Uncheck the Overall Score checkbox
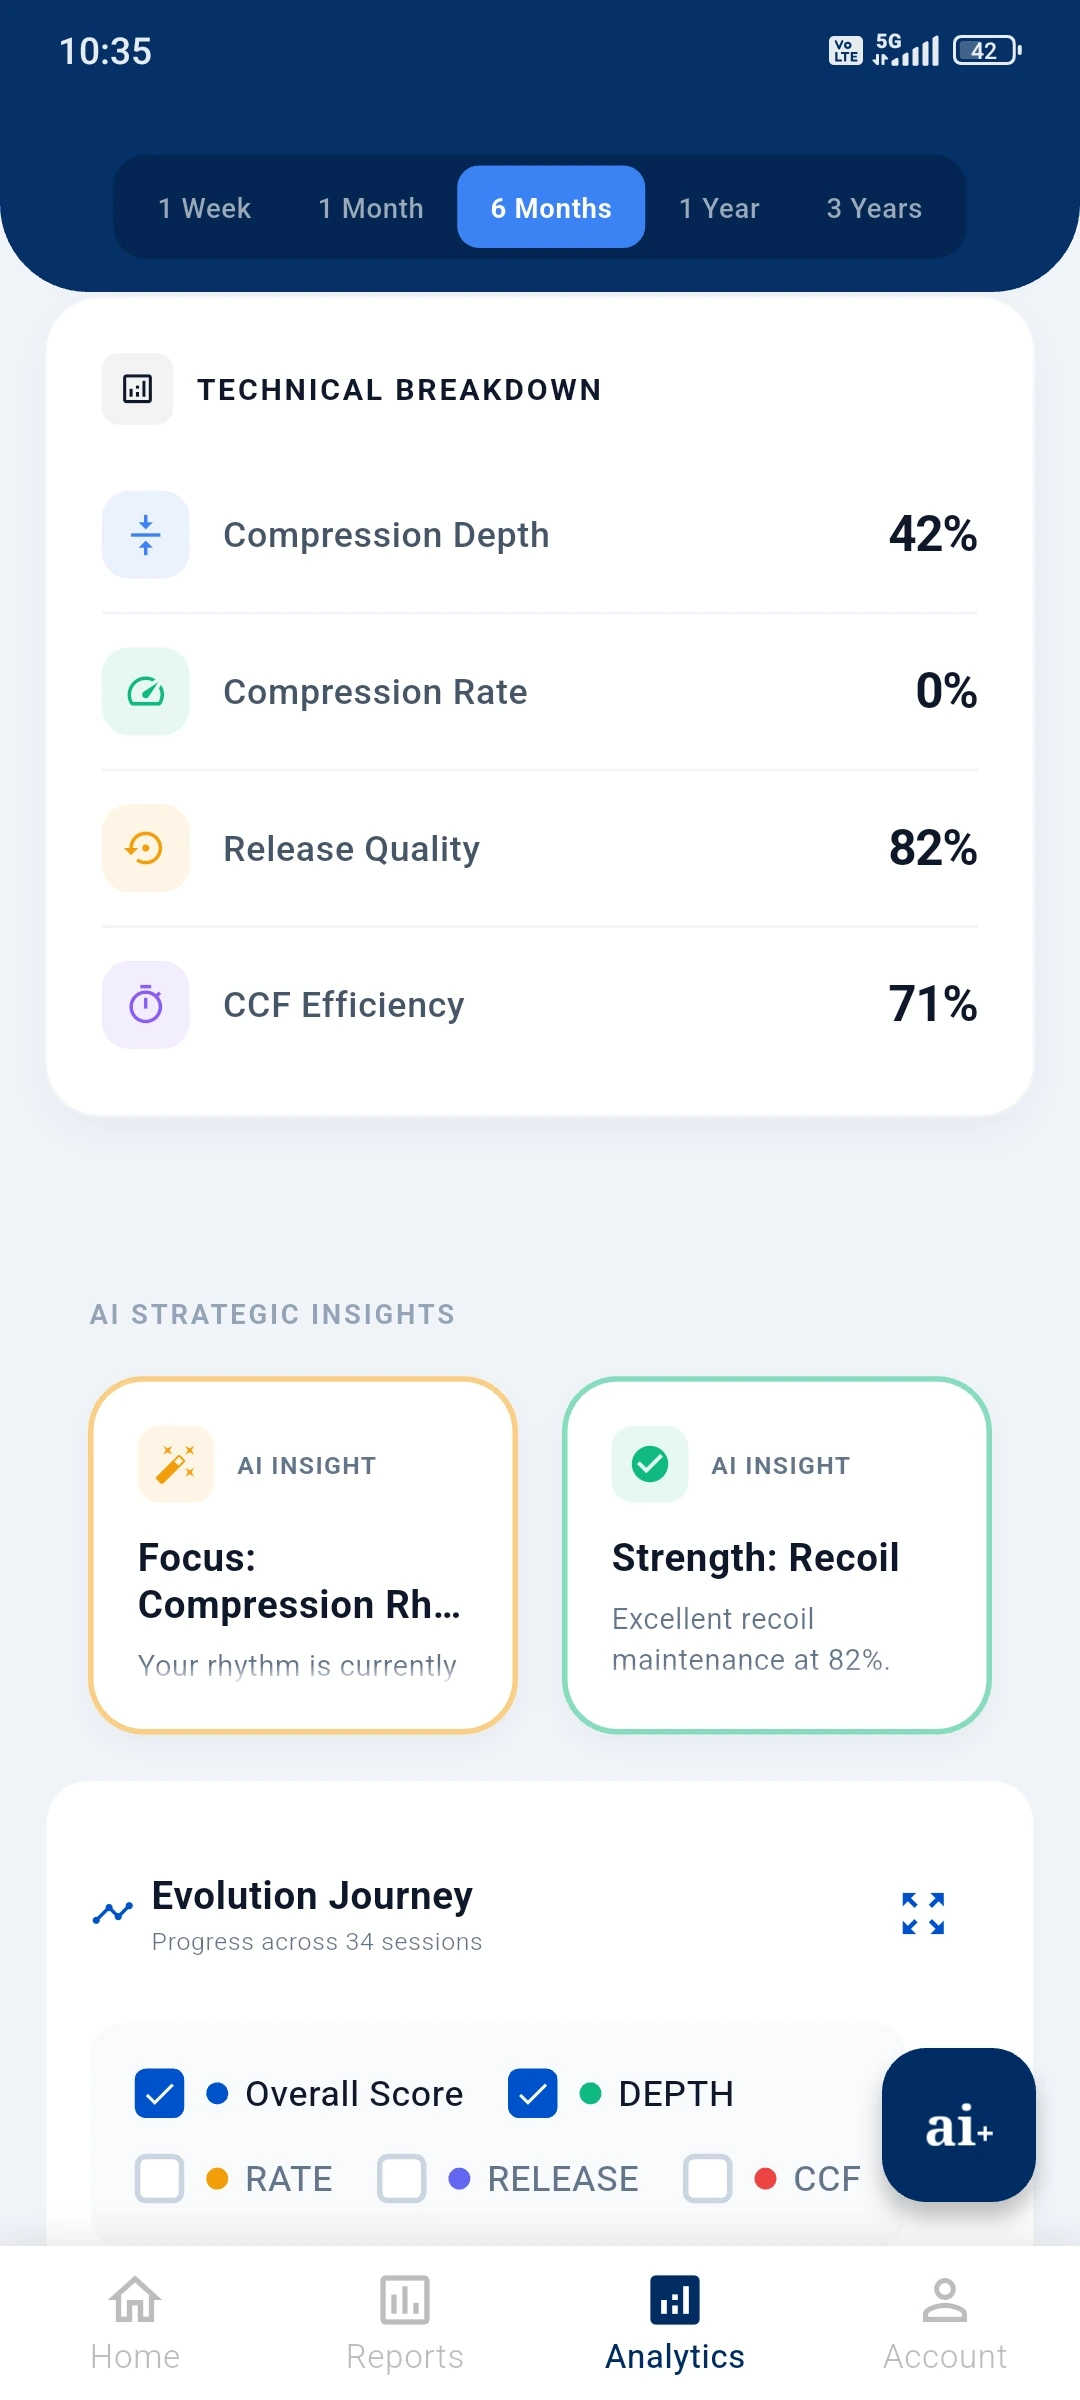The height and width of the screenshot is (2400, 1080). tap(159, 2093)
